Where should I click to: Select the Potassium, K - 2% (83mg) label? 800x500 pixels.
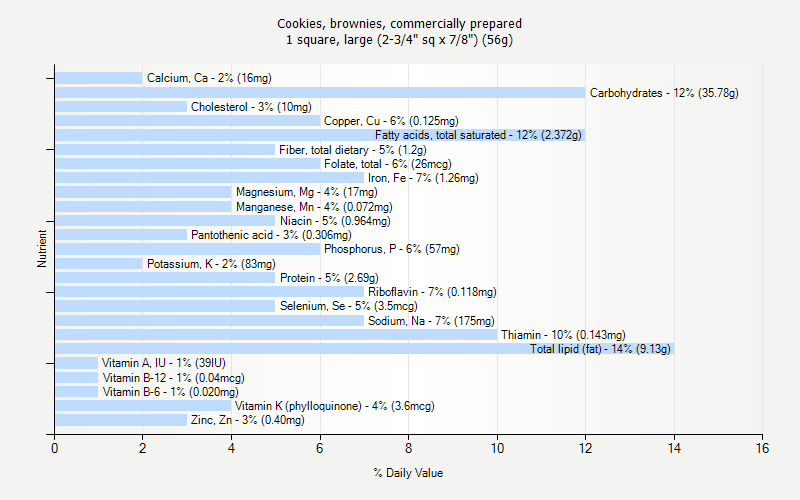(x=211, y=264)
